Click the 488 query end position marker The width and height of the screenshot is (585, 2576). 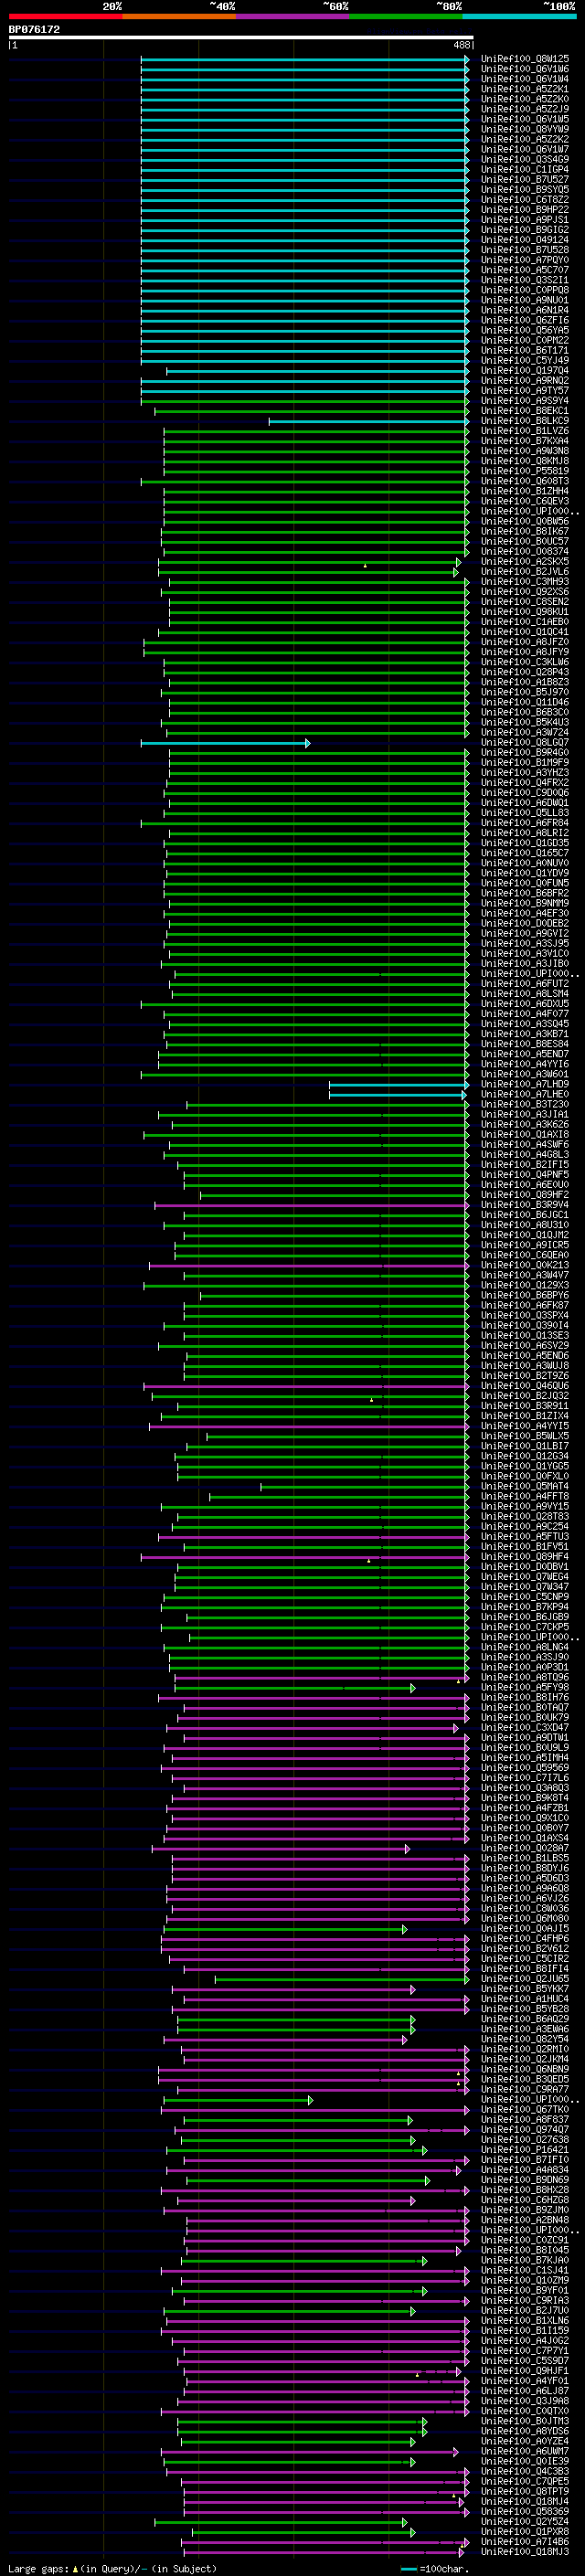[461, 45]
